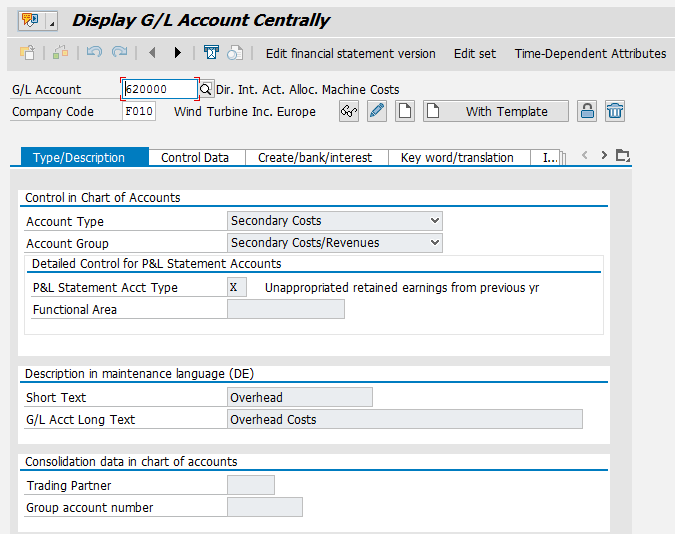Click the padlock block icon
Viewport: 675px width, 534px height.
pos(587,111)
